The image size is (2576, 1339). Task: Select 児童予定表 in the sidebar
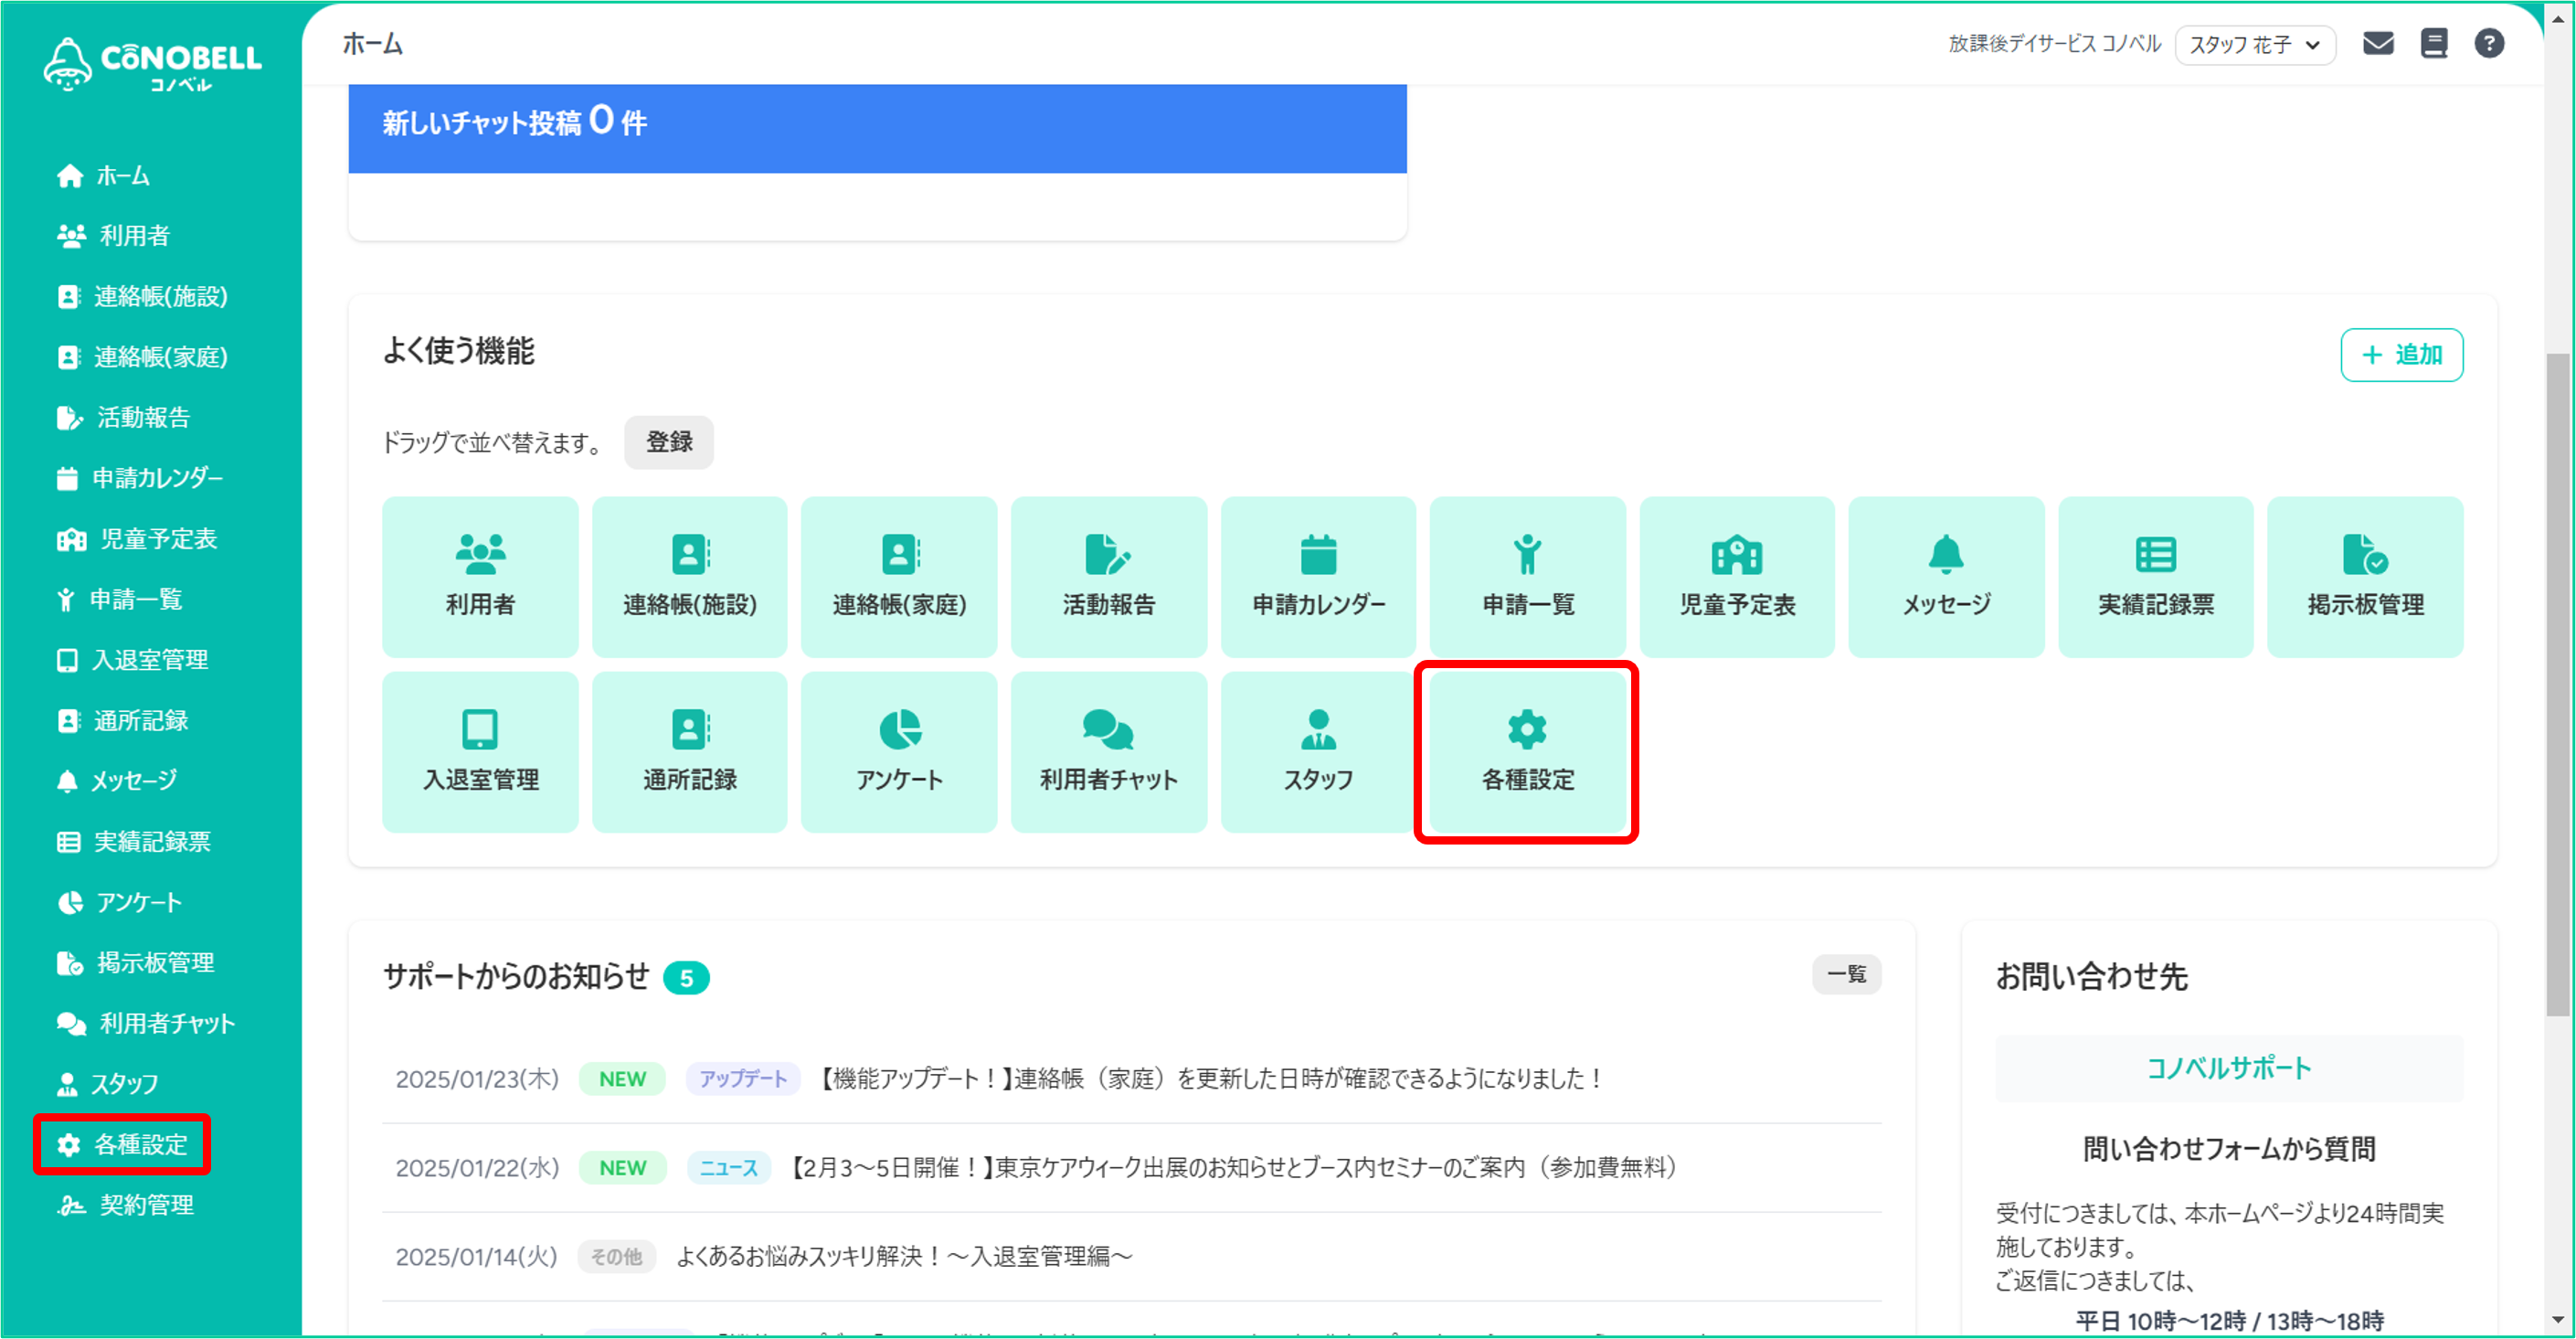(x=137, y=540)
